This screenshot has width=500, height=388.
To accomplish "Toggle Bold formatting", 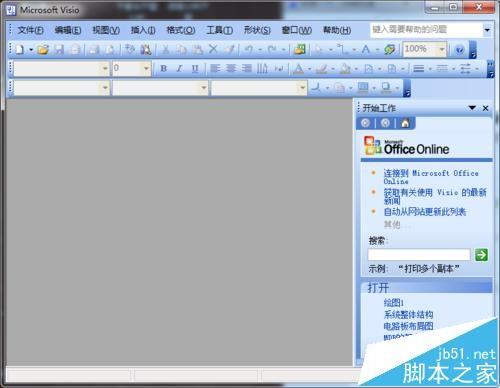I will [163, 68].
